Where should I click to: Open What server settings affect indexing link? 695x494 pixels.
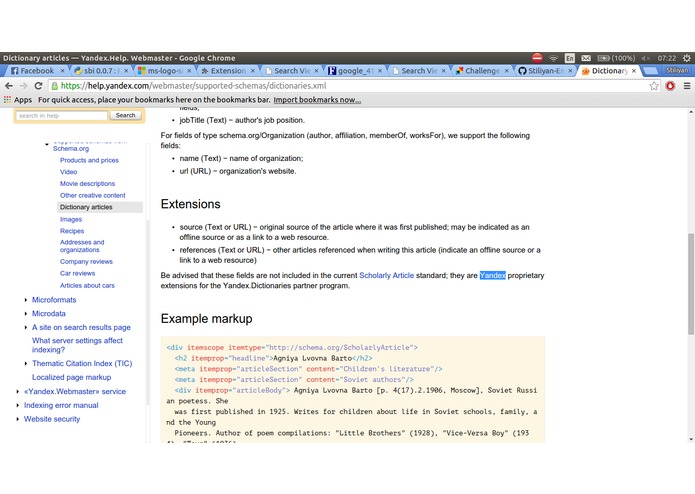click(x=77, y=345)
